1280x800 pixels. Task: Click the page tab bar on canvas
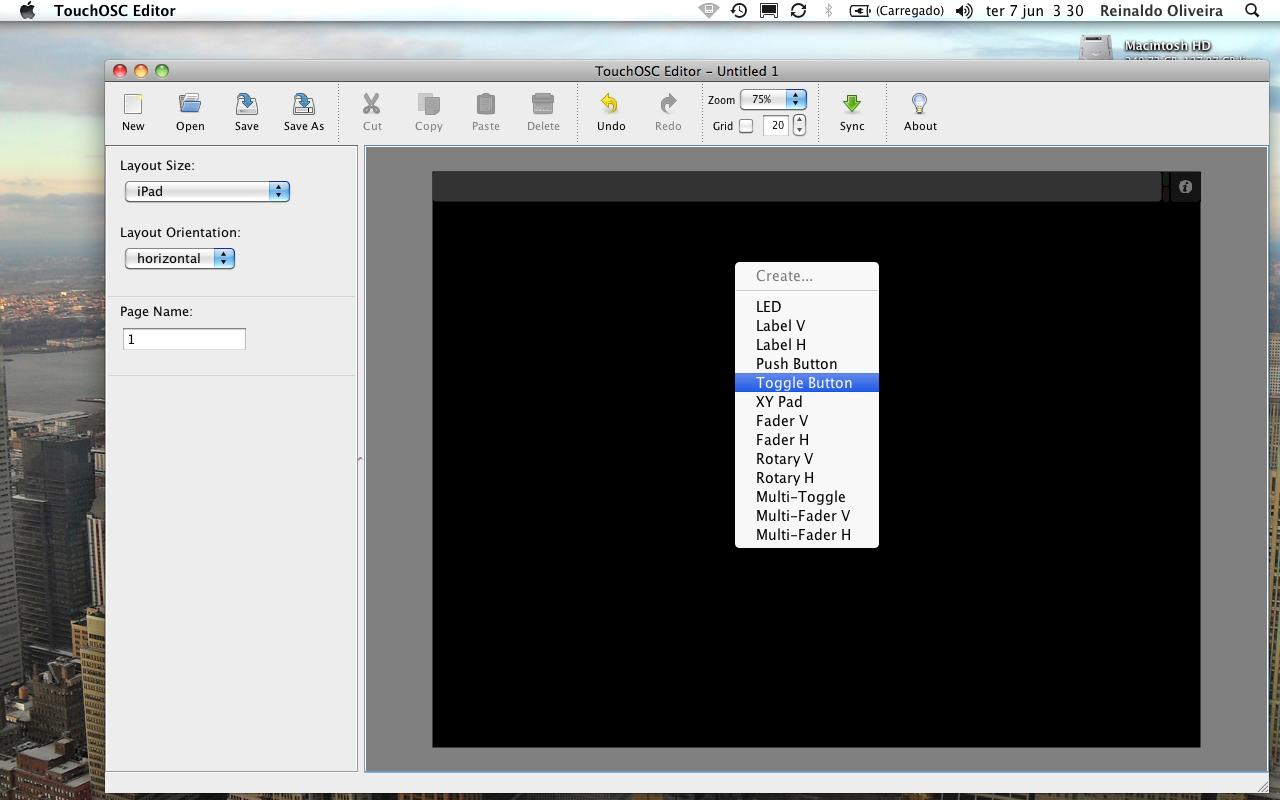796,187
